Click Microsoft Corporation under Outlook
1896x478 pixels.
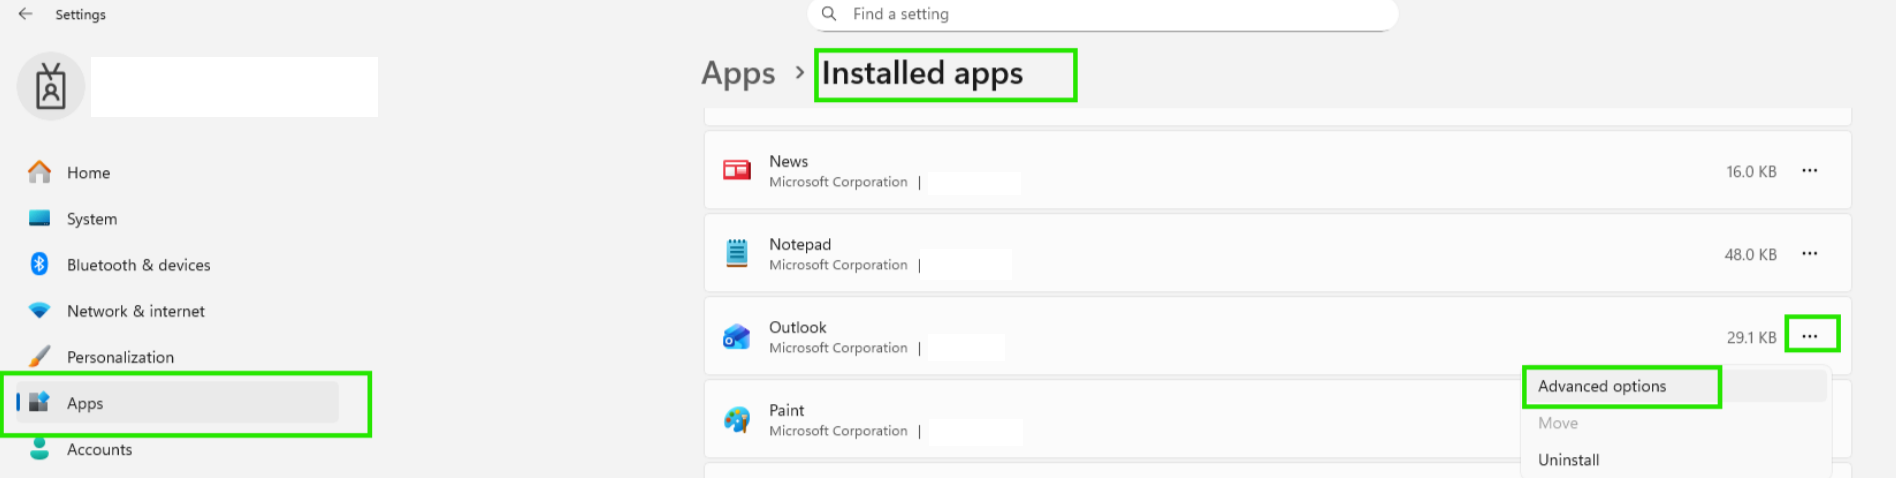[838, 348]
